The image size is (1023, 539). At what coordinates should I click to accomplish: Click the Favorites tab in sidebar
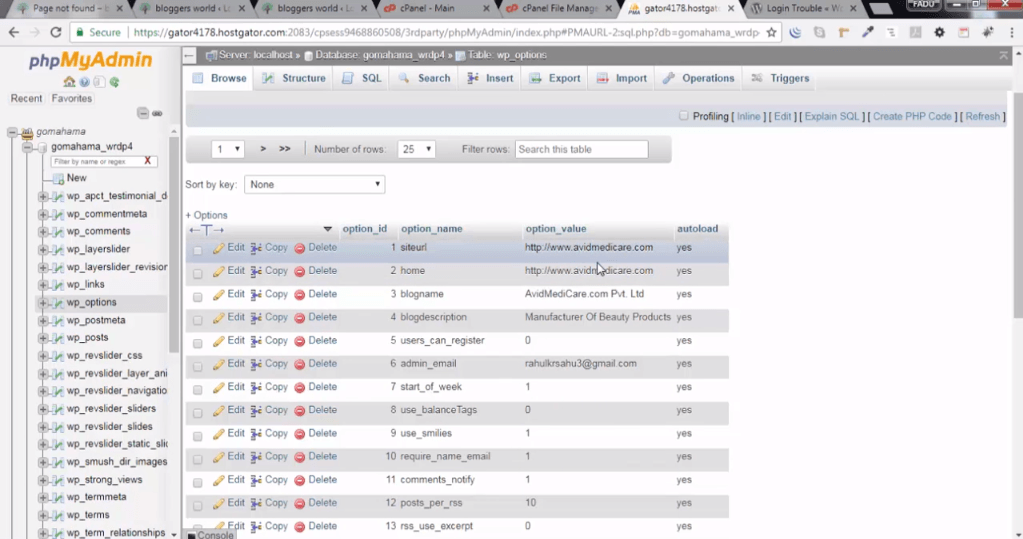(x=72, y=99)
